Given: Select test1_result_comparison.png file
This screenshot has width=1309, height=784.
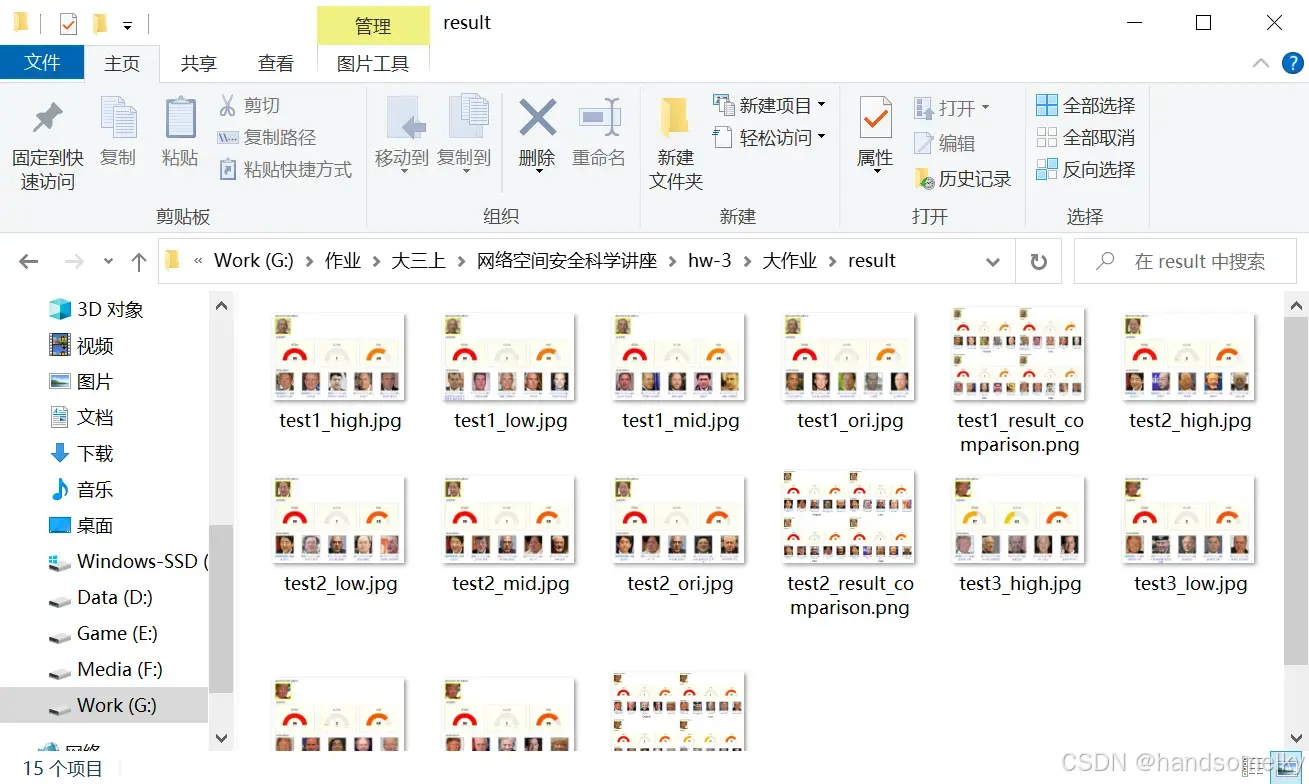Looking at the screenshot, I should coord(1020,380).
